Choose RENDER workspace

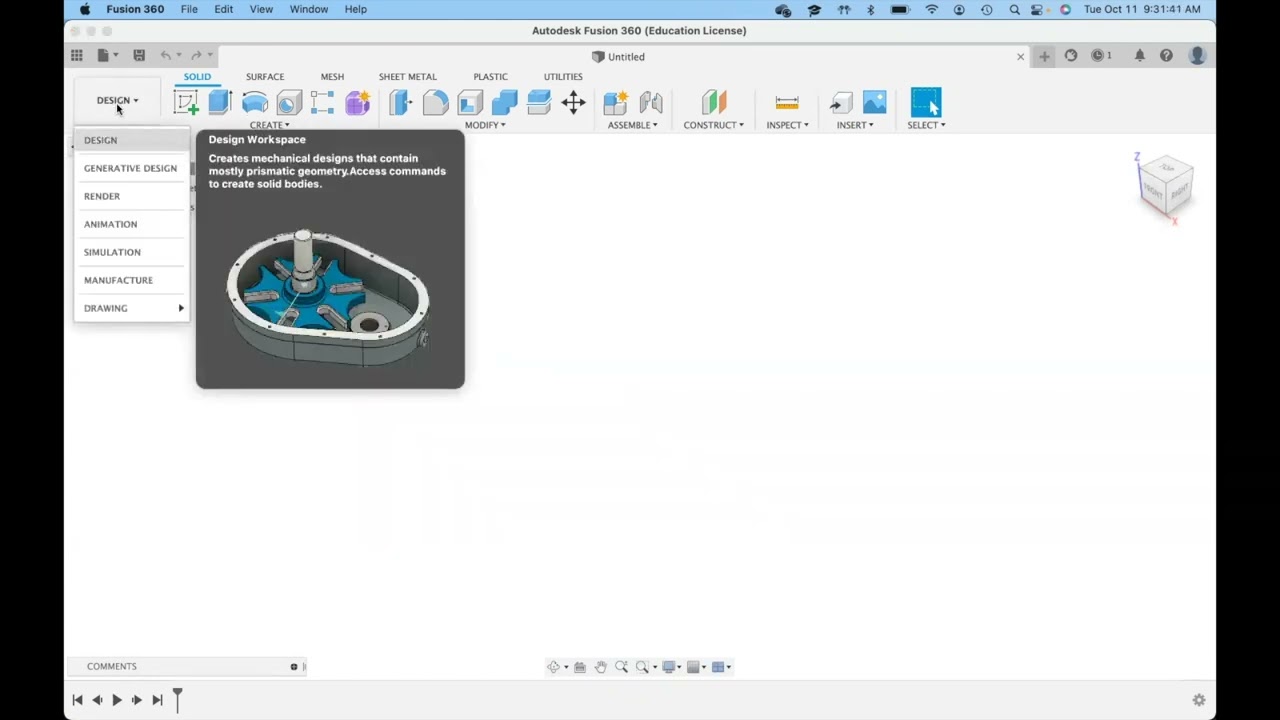click(x=131, y=196)
